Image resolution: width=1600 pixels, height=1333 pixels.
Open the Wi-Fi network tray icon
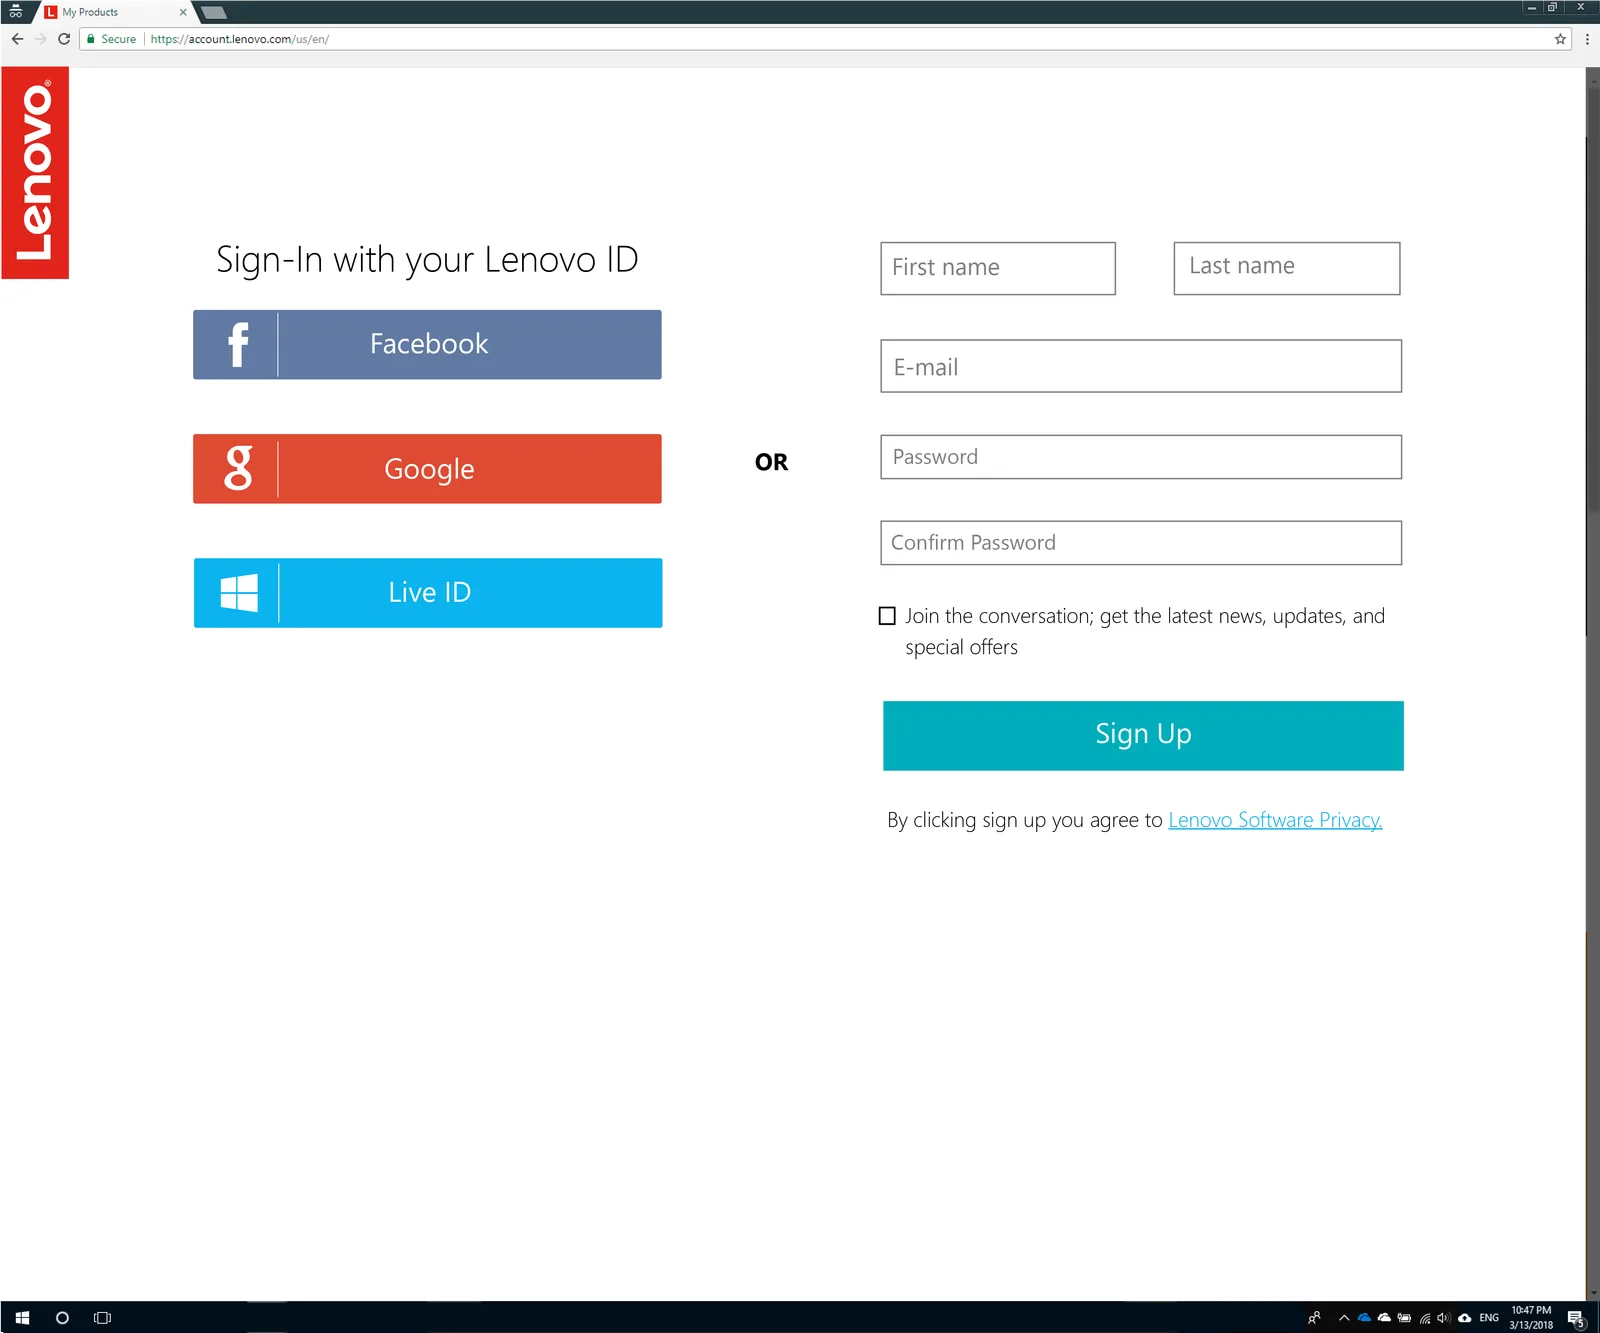(1425, 1318)
